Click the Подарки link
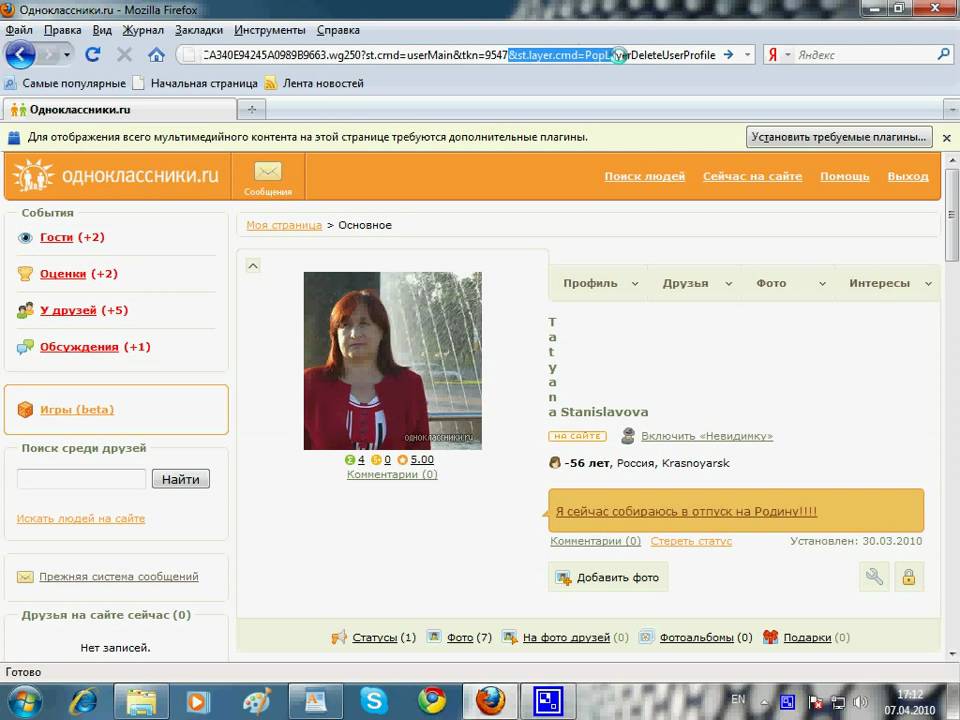Image resolution: width=960 pixels, height=720 pixels. [x=807, y=637]
